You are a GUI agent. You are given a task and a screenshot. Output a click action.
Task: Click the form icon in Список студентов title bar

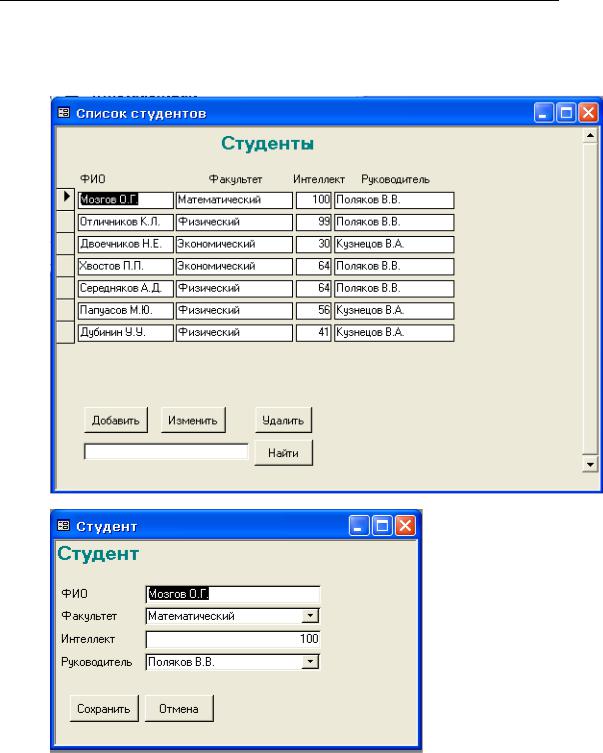[x=63, y=113]
